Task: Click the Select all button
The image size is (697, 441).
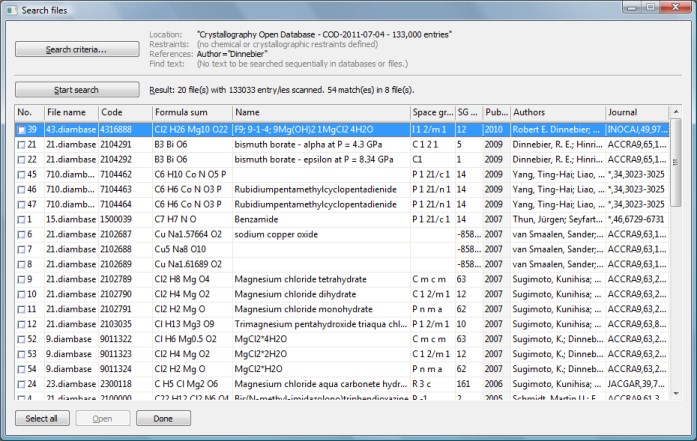Action: pos(42,419)
